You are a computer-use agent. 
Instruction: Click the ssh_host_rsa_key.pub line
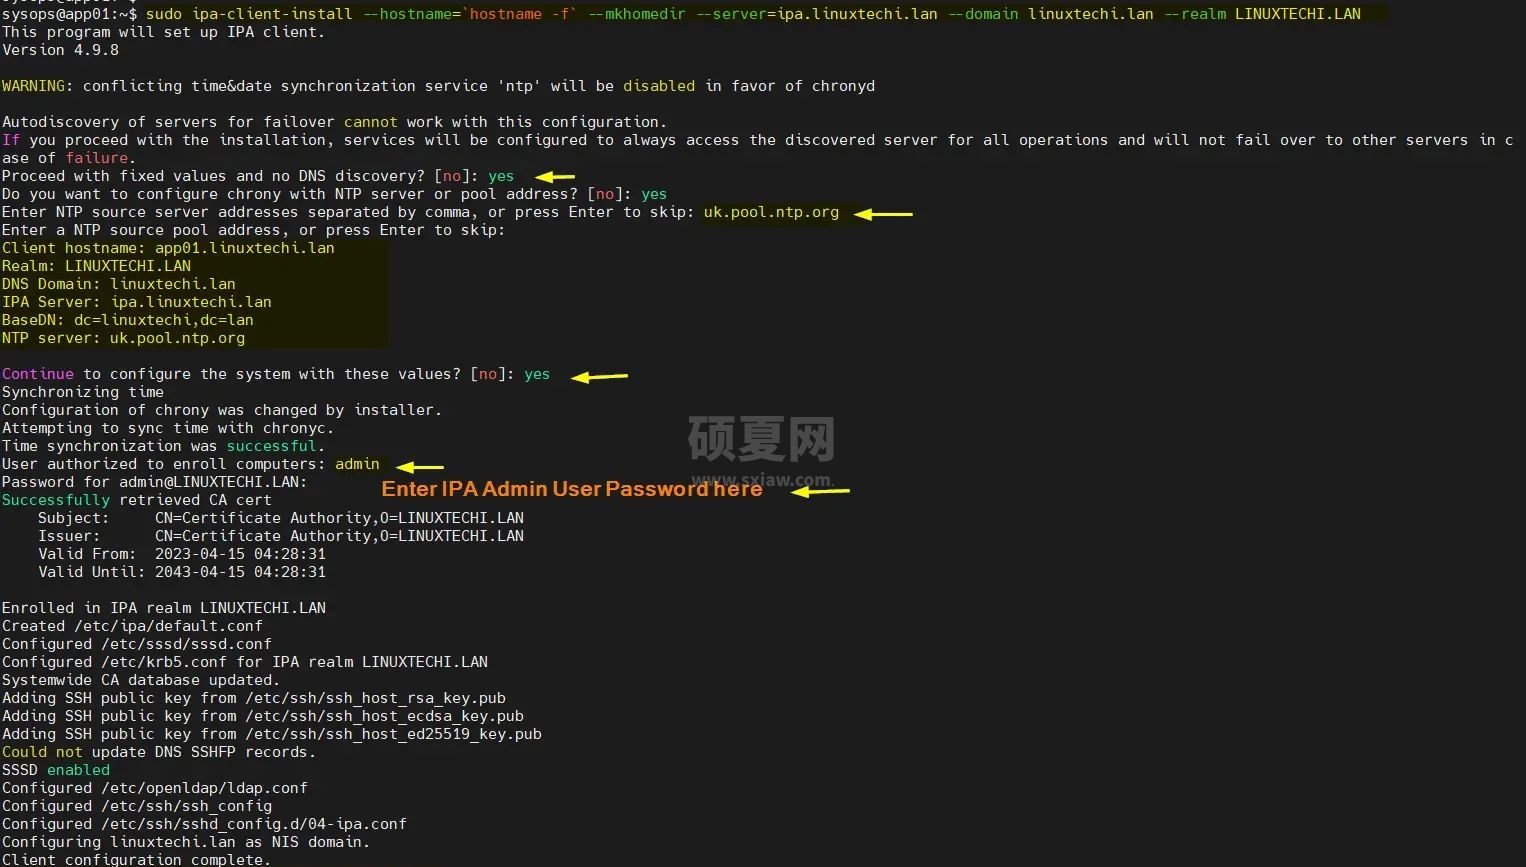pyautogui.click(x=254, y=698)
